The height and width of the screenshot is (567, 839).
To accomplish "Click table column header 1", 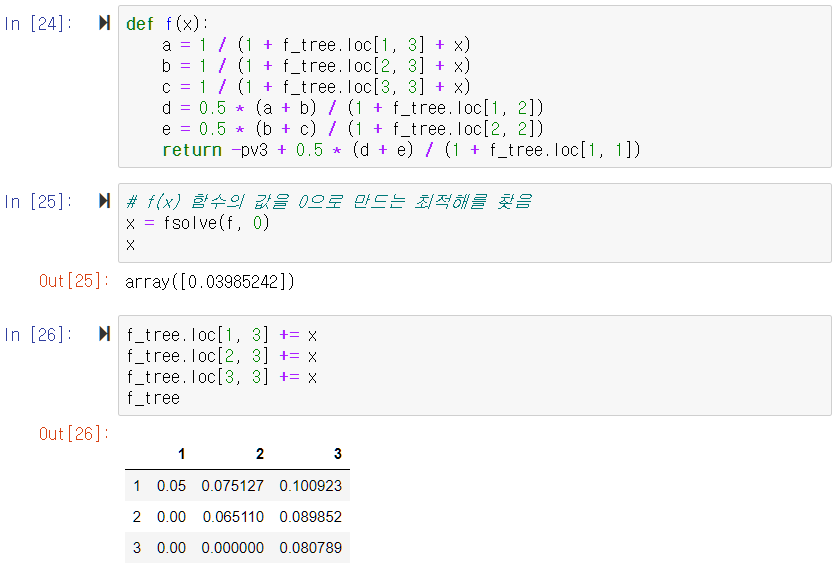I will (181, 454).
